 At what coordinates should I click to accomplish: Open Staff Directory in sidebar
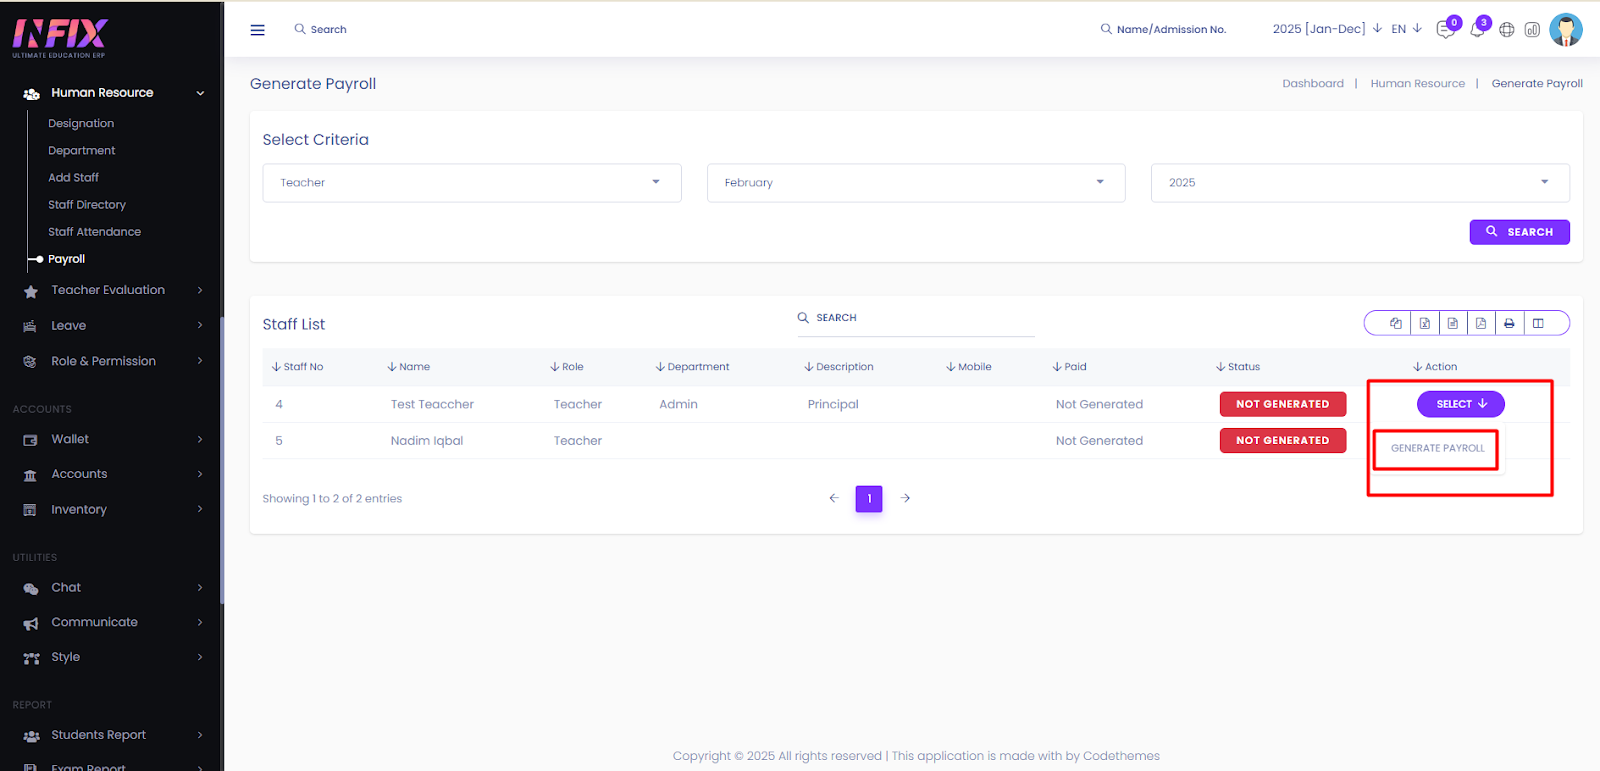(x=87, y=205)
